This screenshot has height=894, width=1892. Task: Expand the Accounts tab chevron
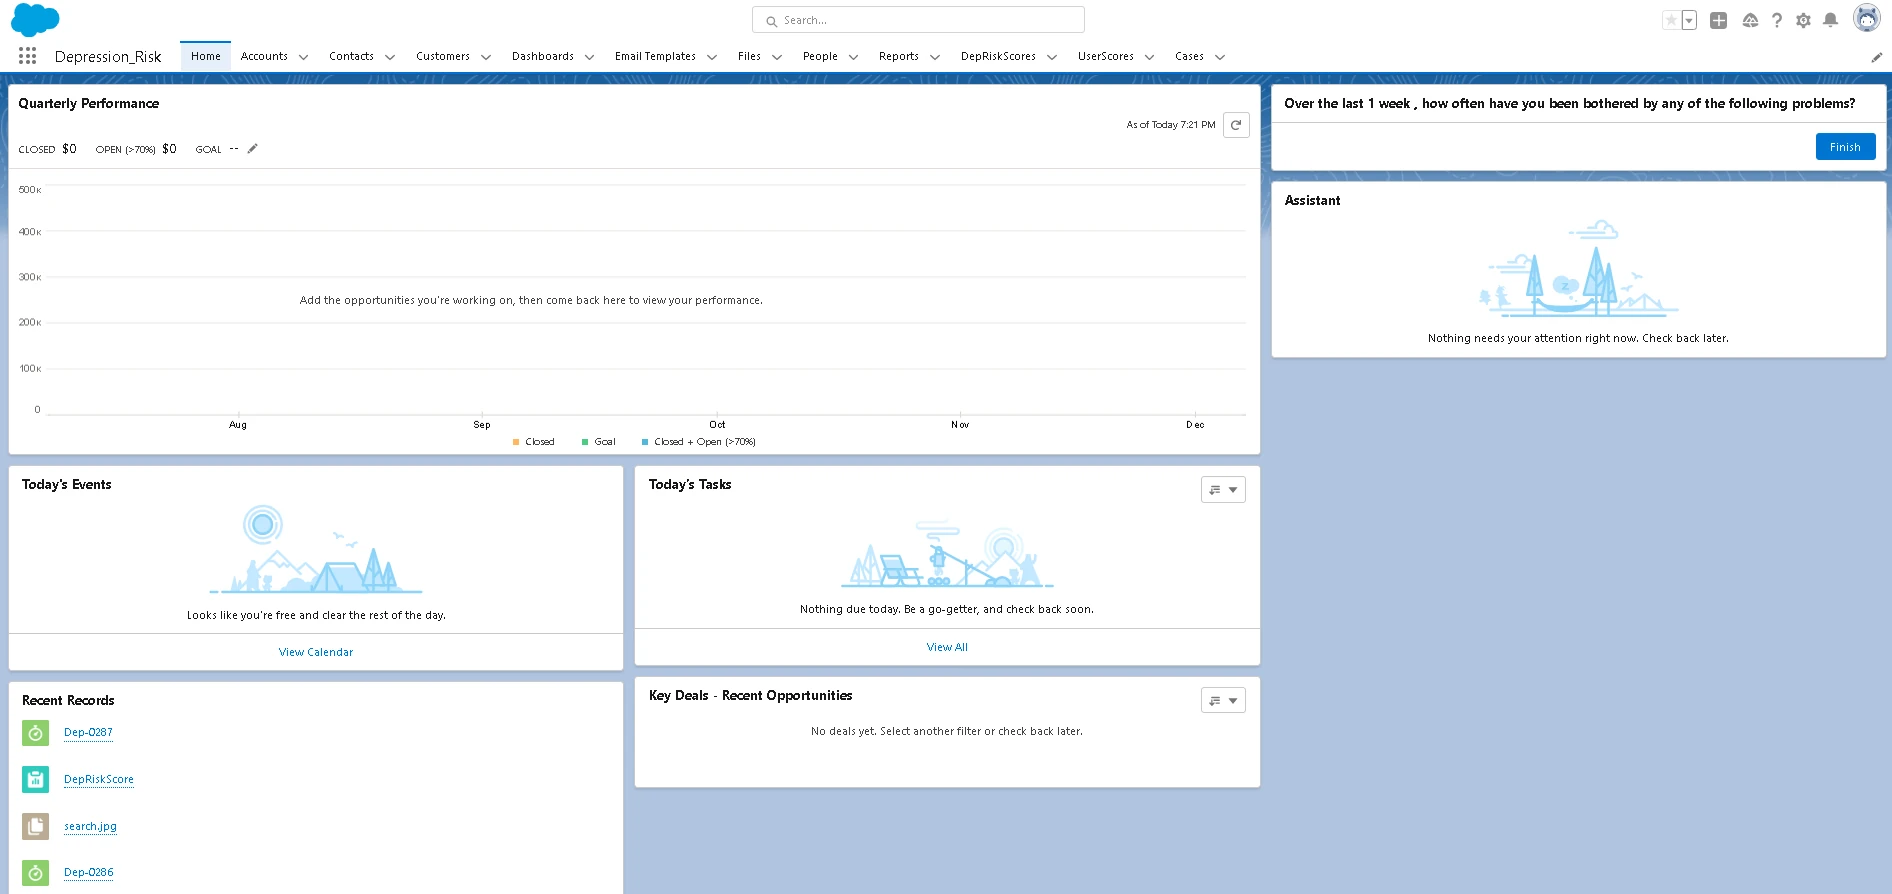pos(303,57)
